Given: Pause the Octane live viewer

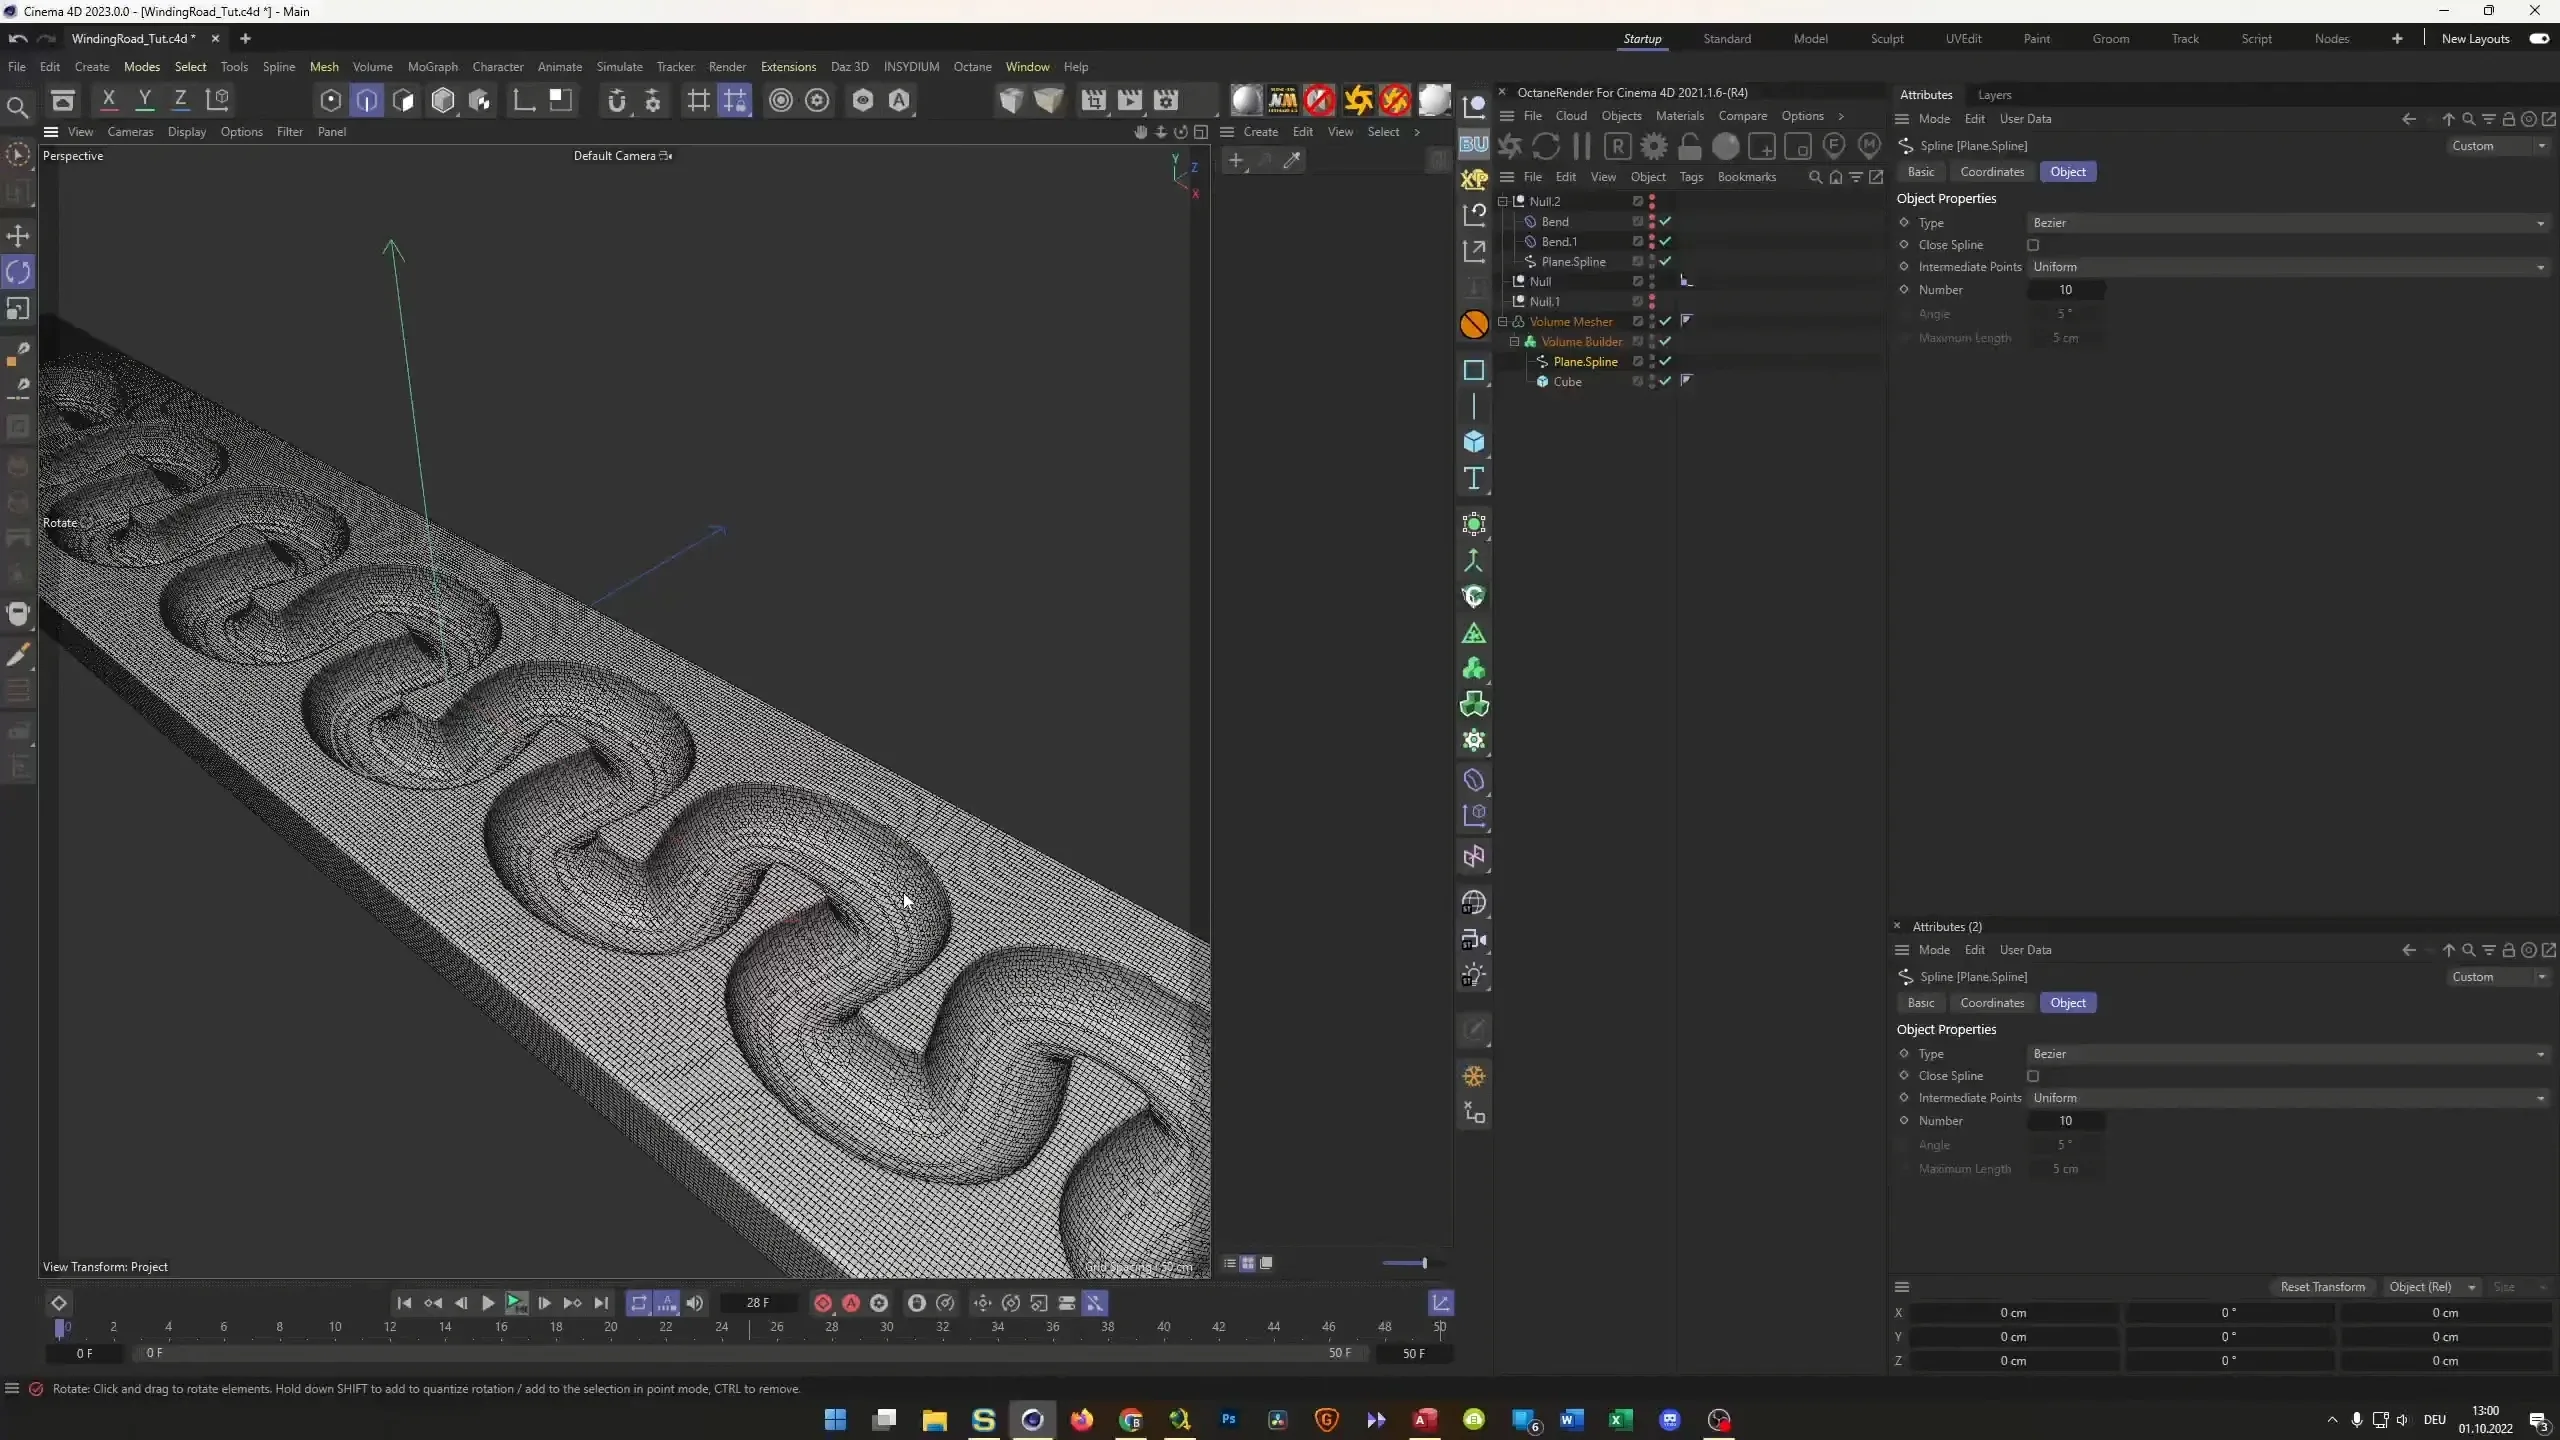Looking at the screenshot, I should point(1582,146).
